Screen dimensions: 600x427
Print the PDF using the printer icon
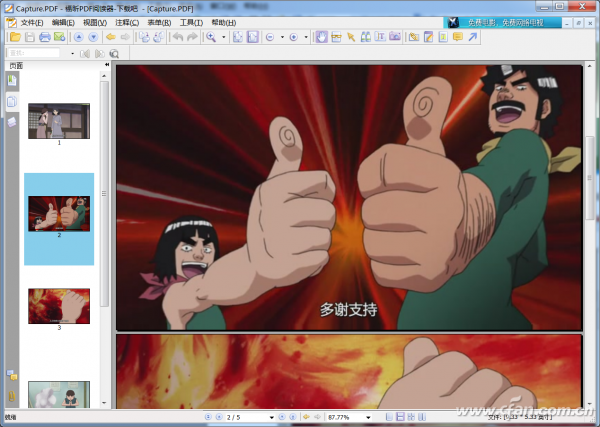point(45,37)
